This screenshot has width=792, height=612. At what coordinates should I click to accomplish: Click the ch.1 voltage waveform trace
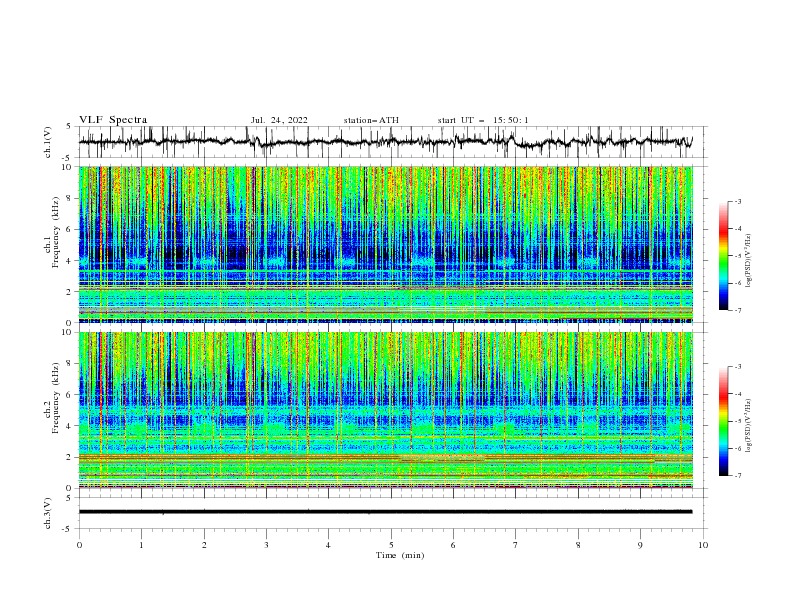(x=386, y=142)
